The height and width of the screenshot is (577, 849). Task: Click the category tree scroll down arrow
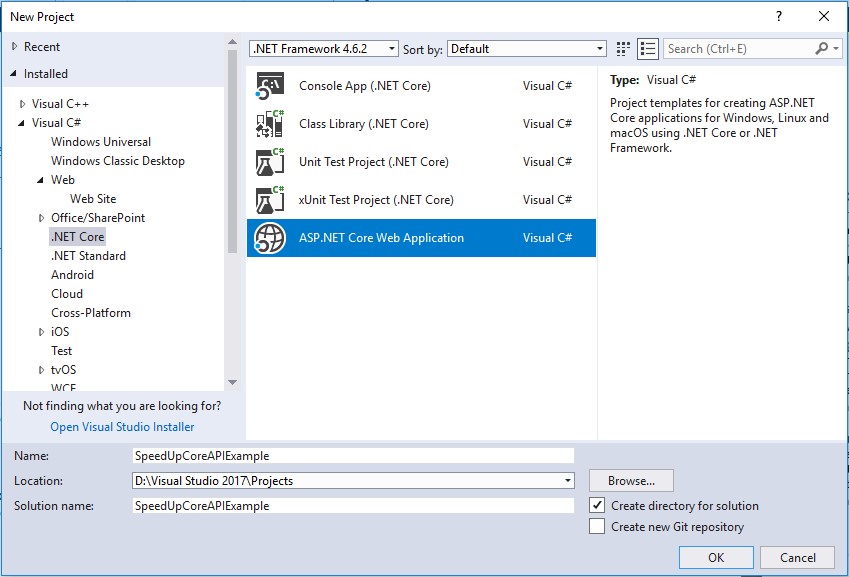[232, 382]
